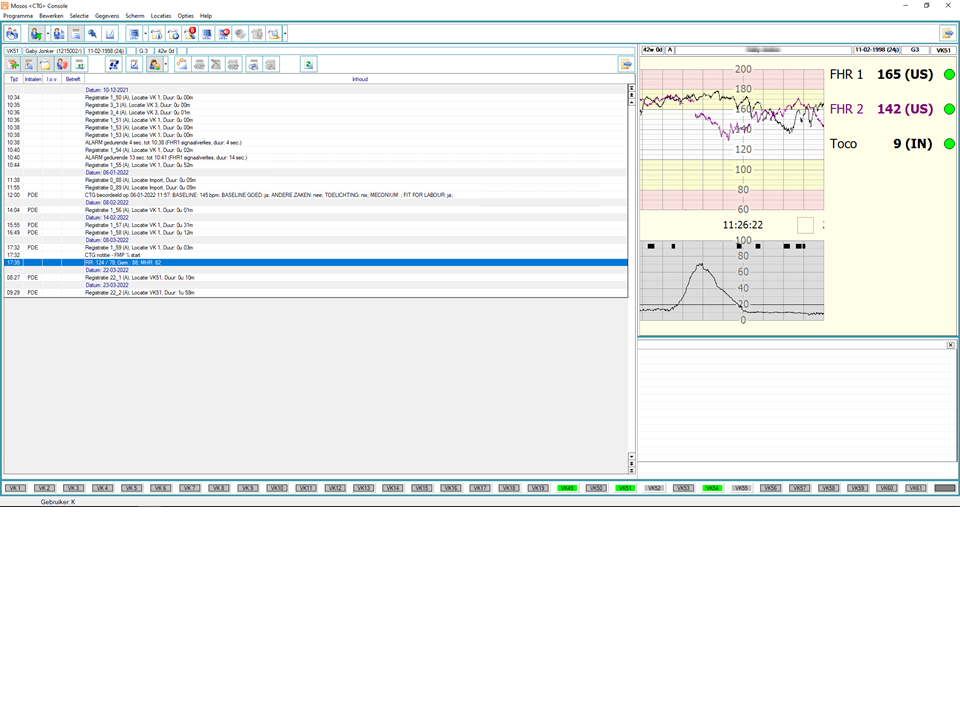
Task: Click the blue pin icon in top toolbar
Action: pyautogui.click(x=92, y=34)
